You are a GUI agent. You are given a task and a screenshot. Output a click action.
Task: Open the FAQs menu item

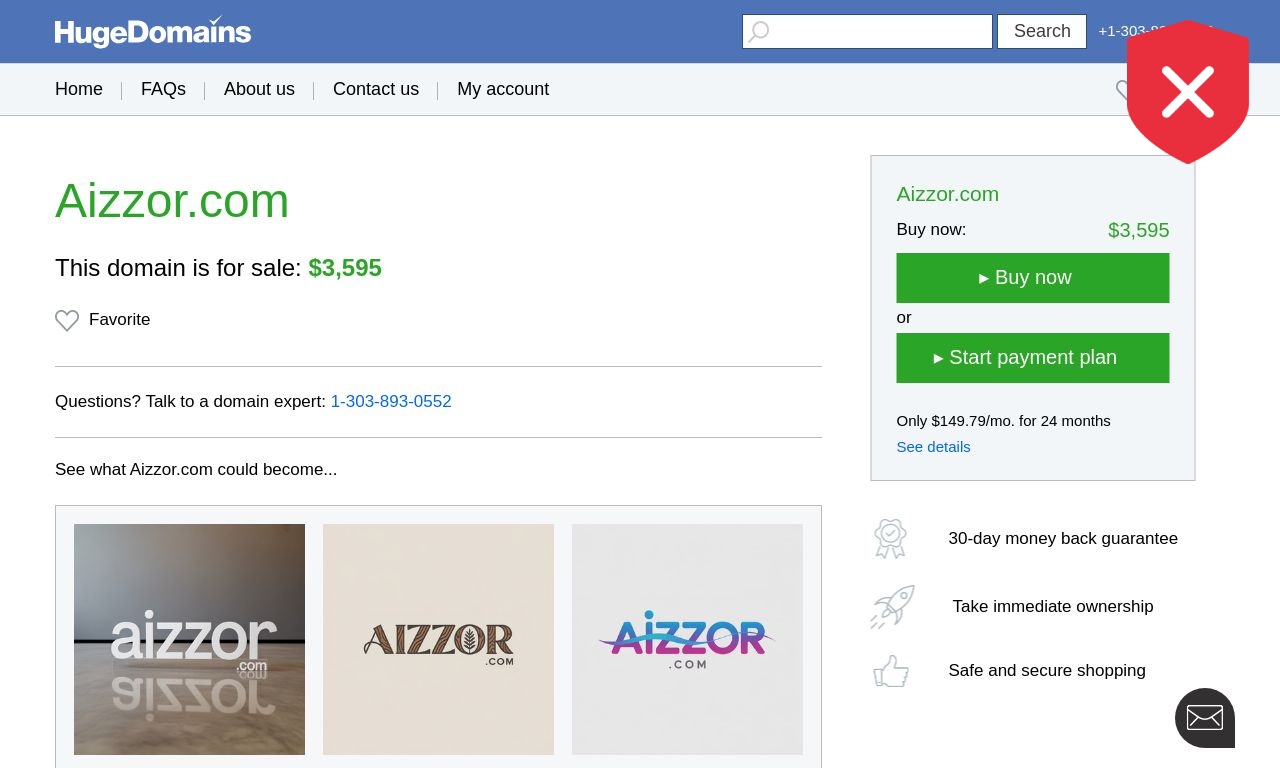163,89
